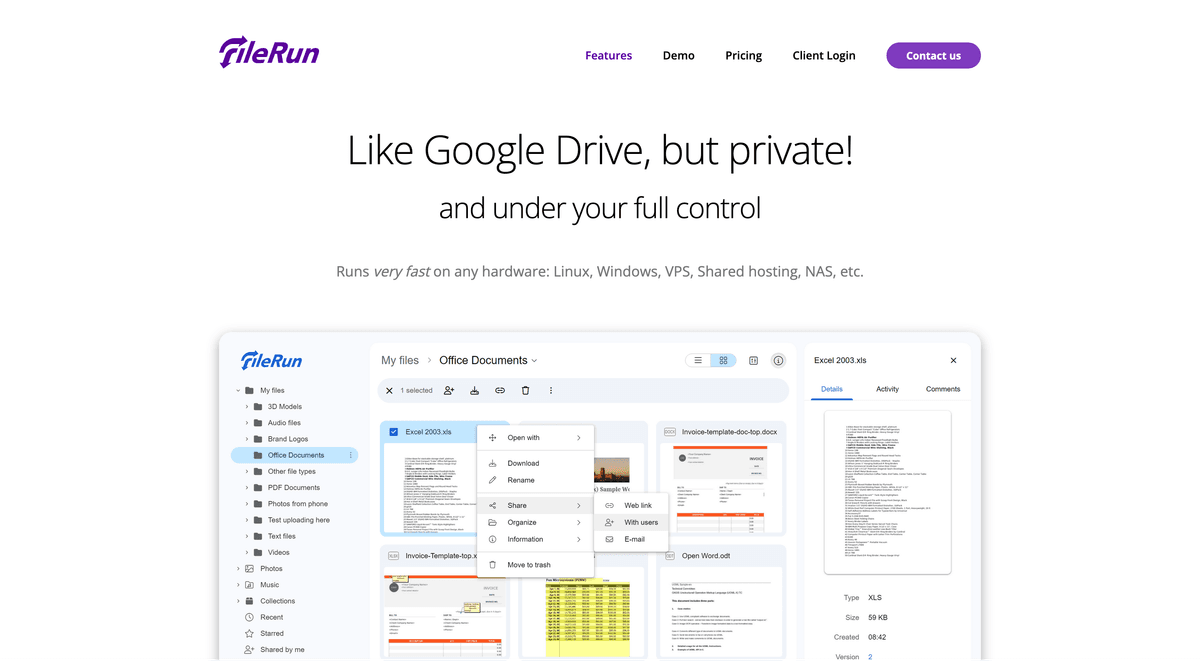Click the info icon above details panel

pos(778,361)
